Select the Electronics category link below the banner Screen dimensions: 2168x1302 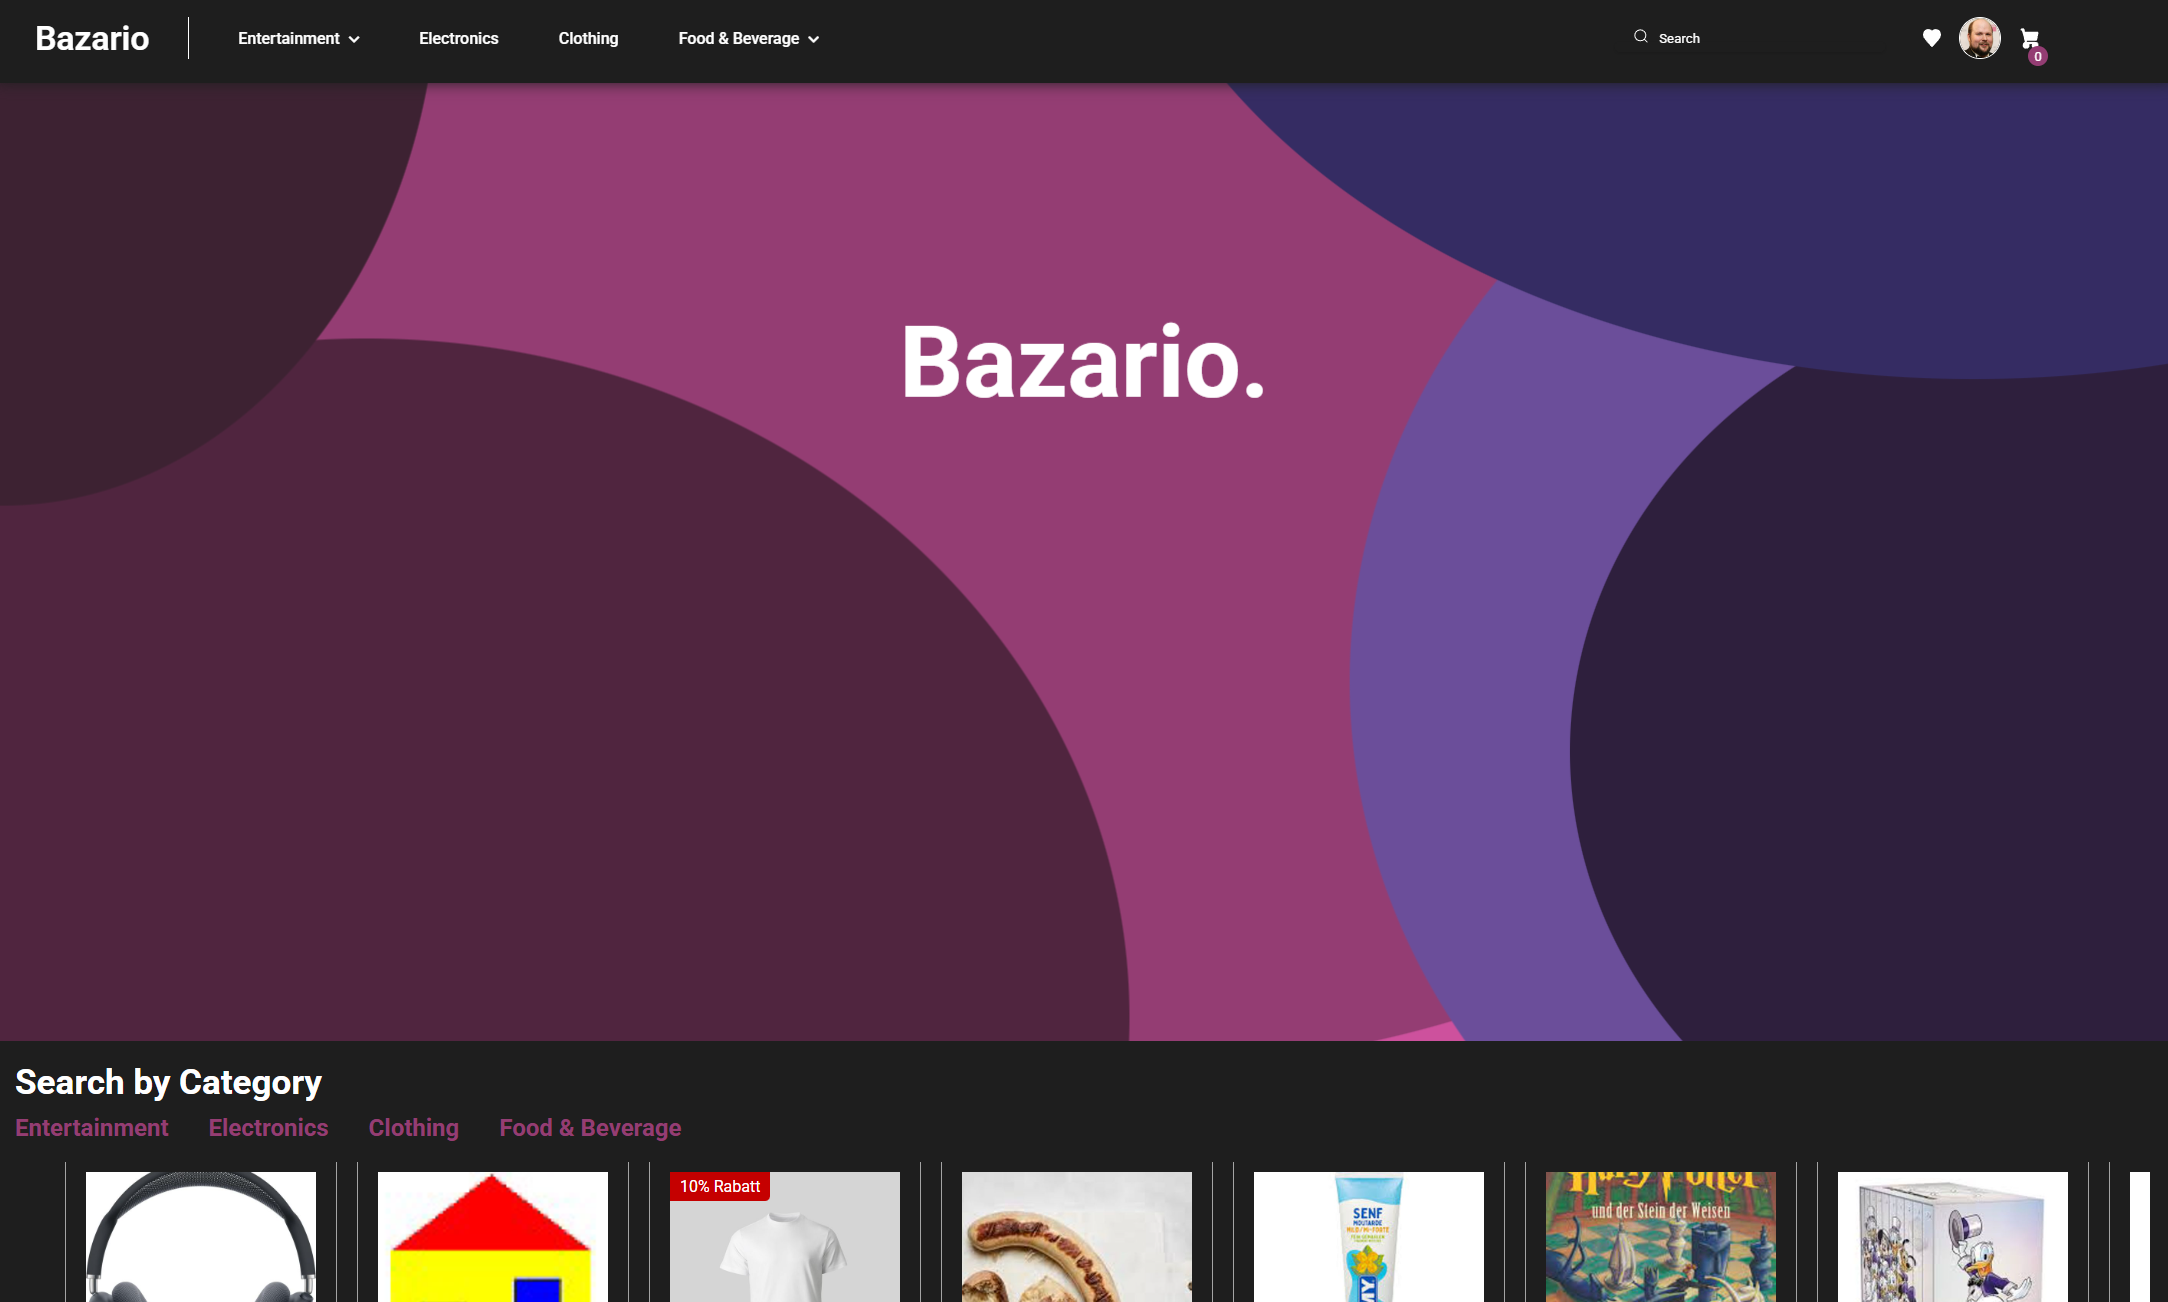click(x=268, y=1128)
